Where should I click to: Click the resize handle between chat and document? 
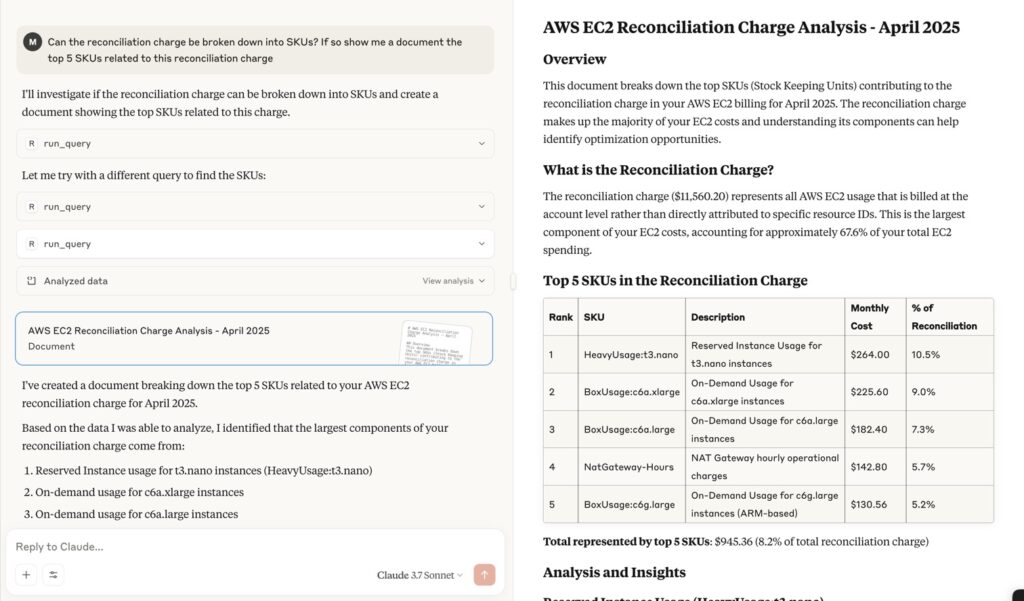point(513,282)
